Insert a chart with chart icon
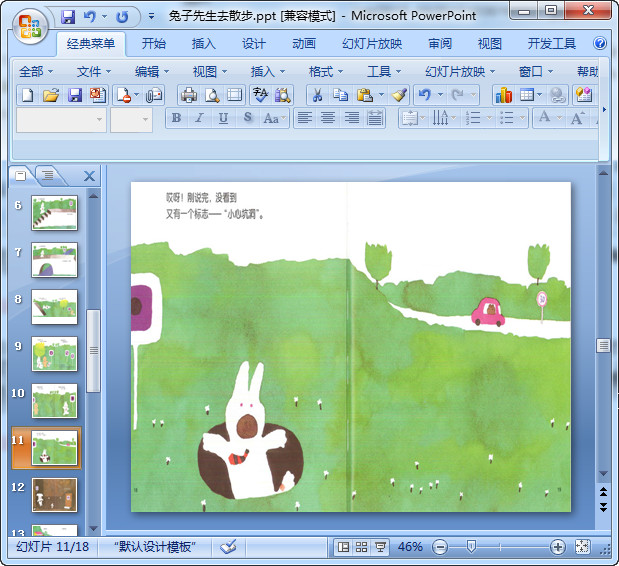 [504, 95]
